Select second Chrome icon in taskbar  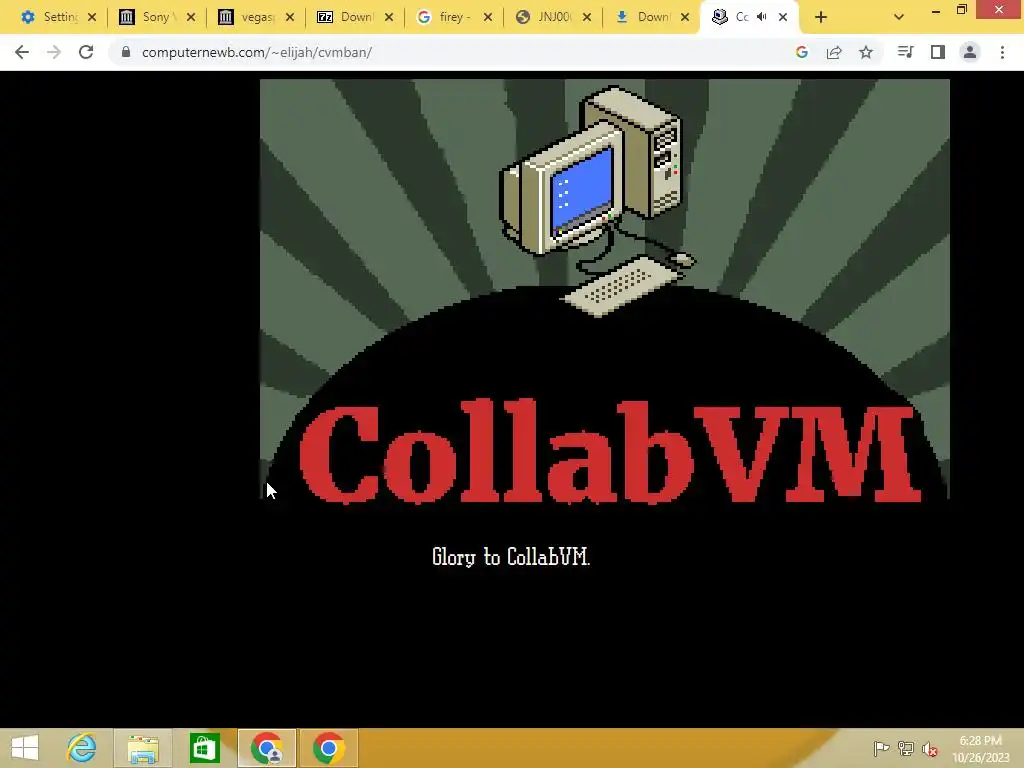pos(328,748)
